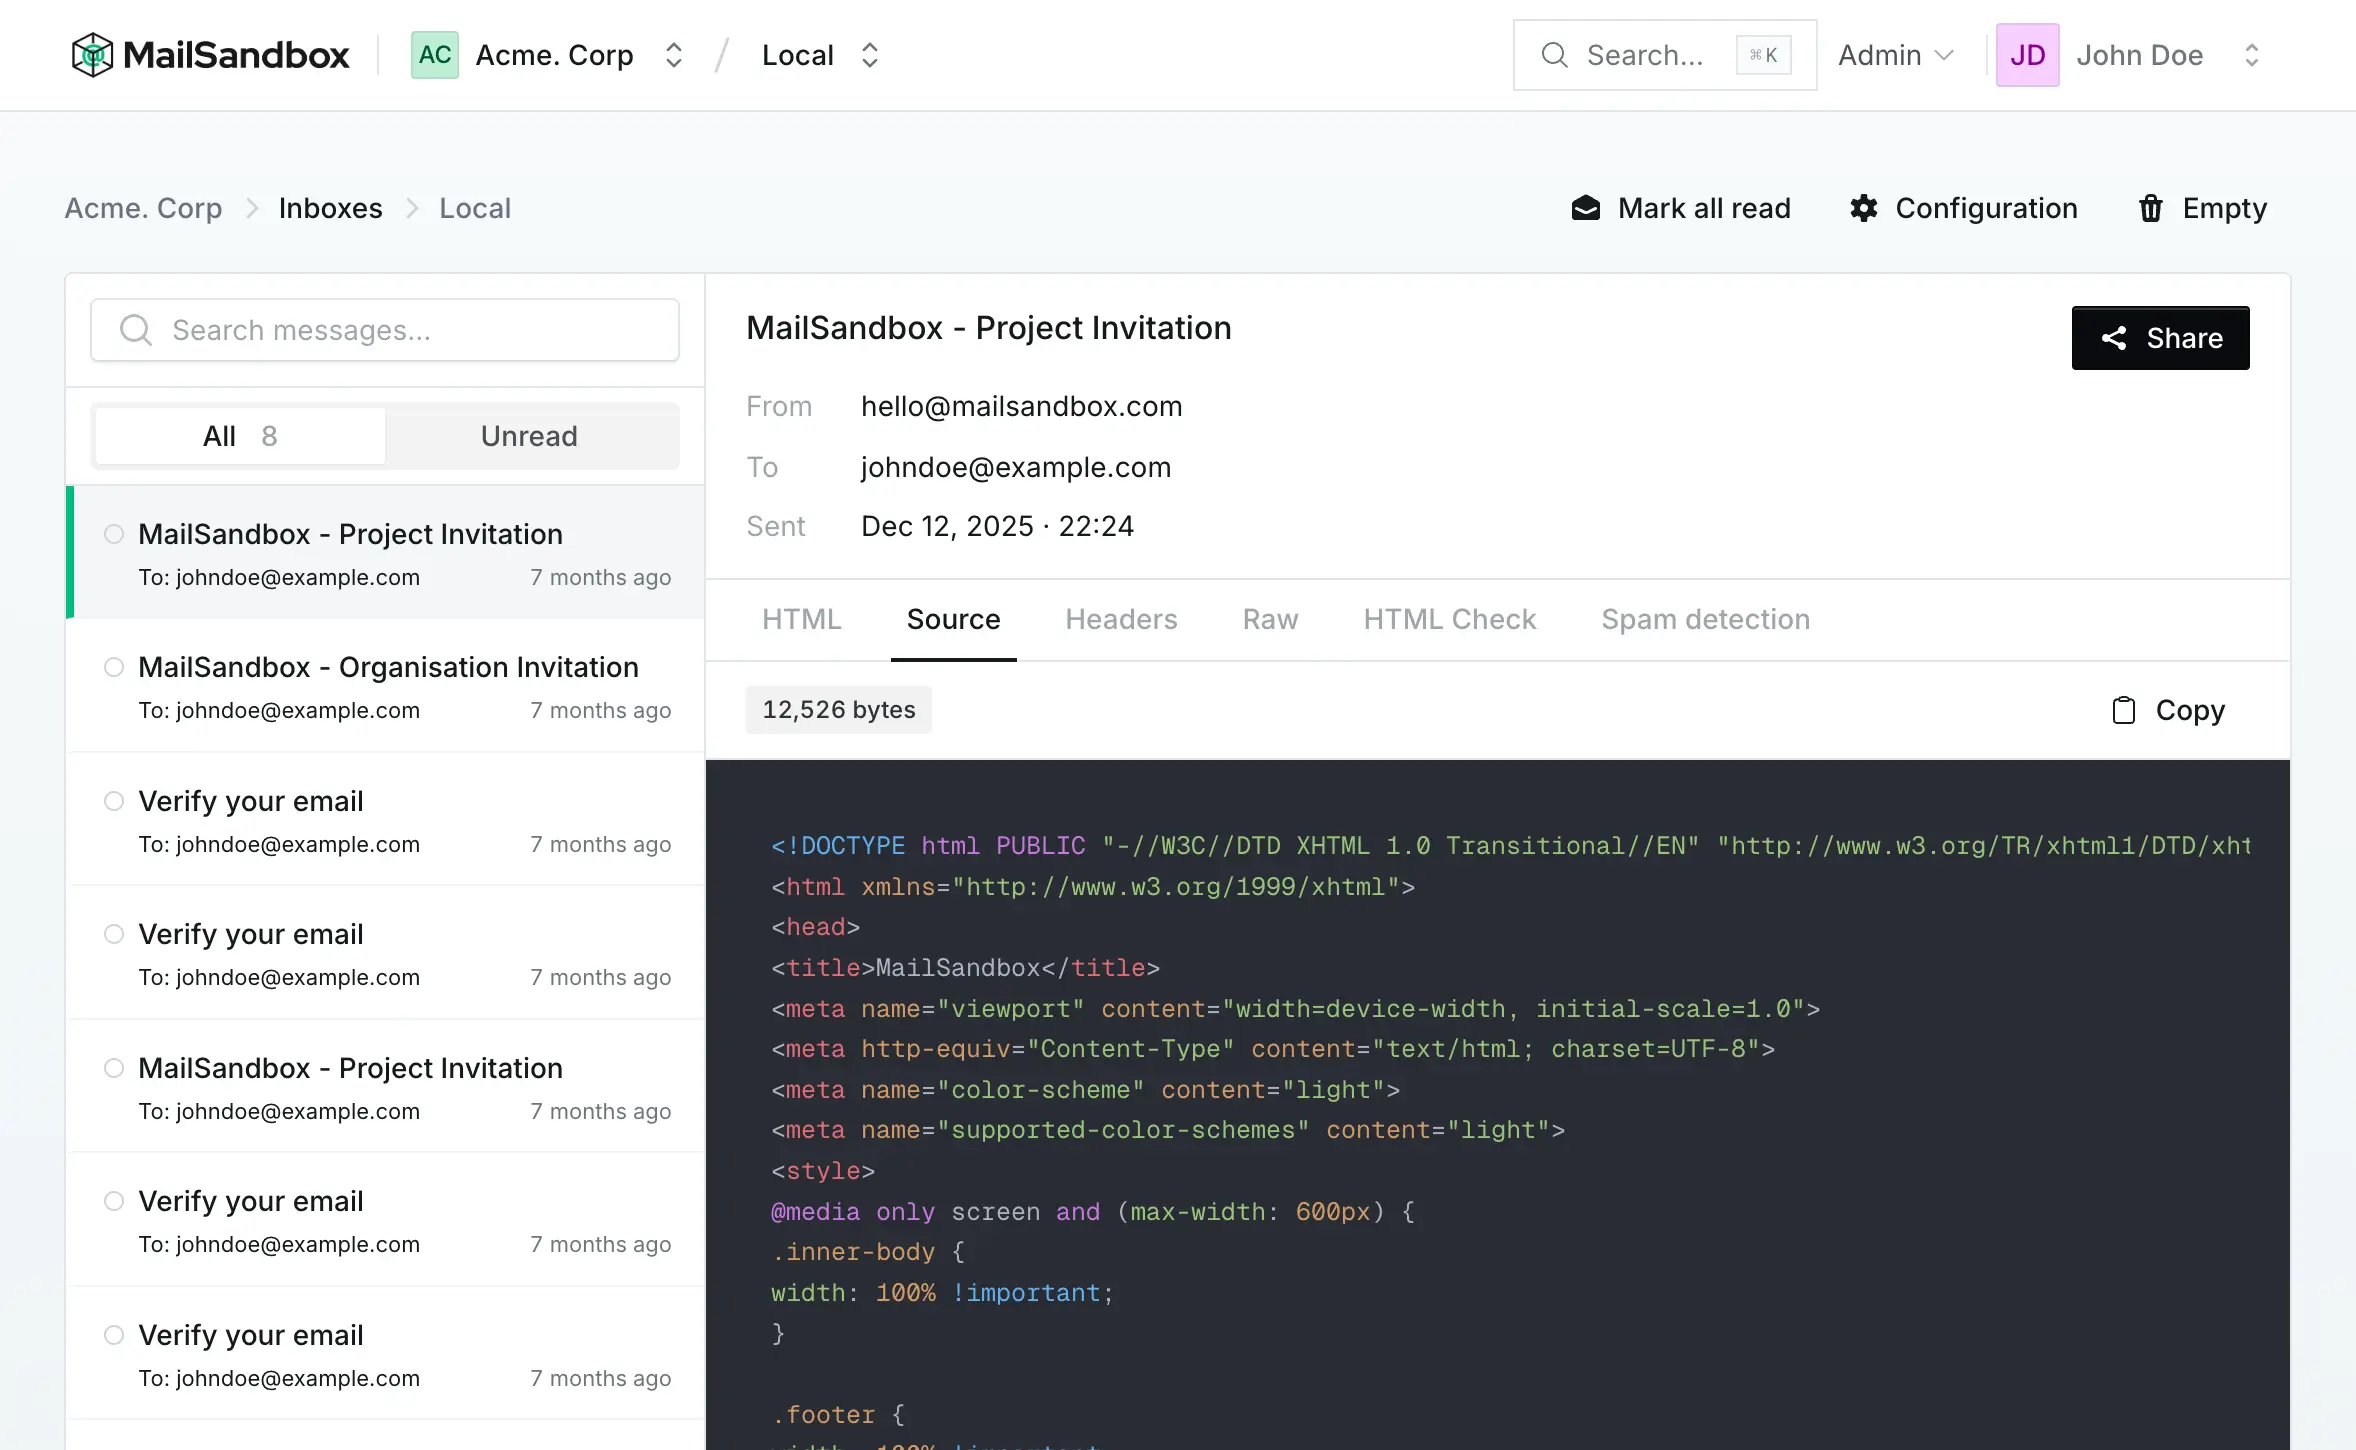2356x1450 pixels.
Task: Select the Source tab
Action: click(953, 619)
